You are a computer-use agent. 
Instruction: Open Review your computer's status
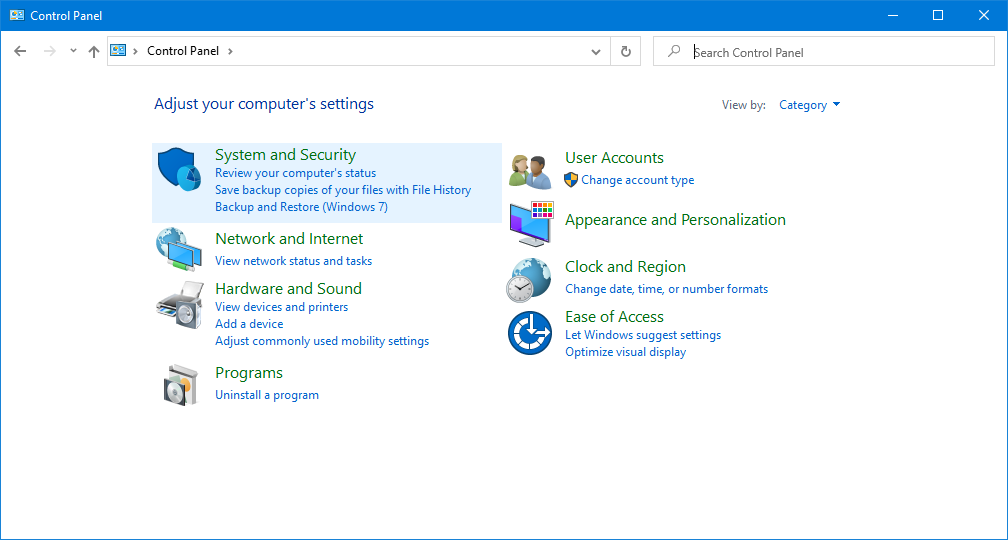[296, 173]
